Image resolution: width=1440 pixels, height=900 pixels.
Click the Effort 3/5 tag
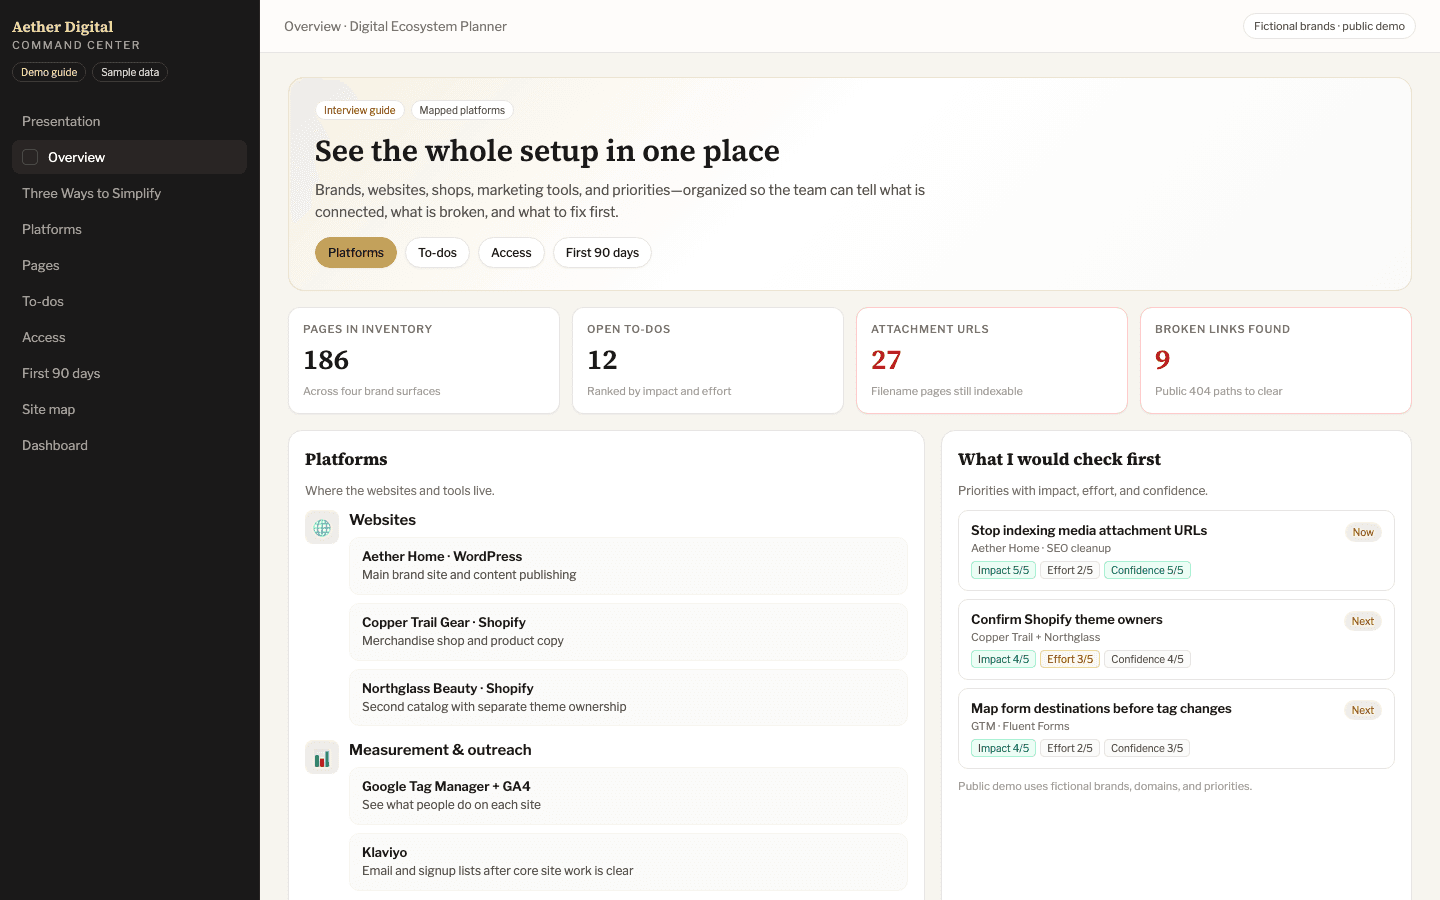(1070, 659)
